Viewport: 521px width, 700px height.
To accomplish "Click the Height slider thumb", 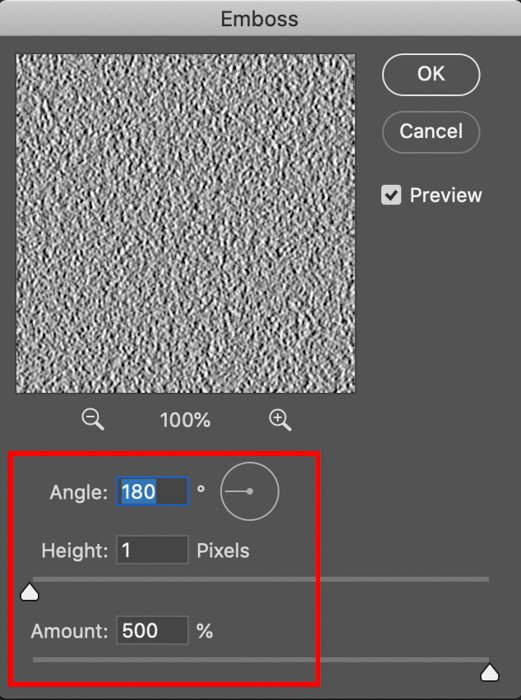I will pos(29,592).
